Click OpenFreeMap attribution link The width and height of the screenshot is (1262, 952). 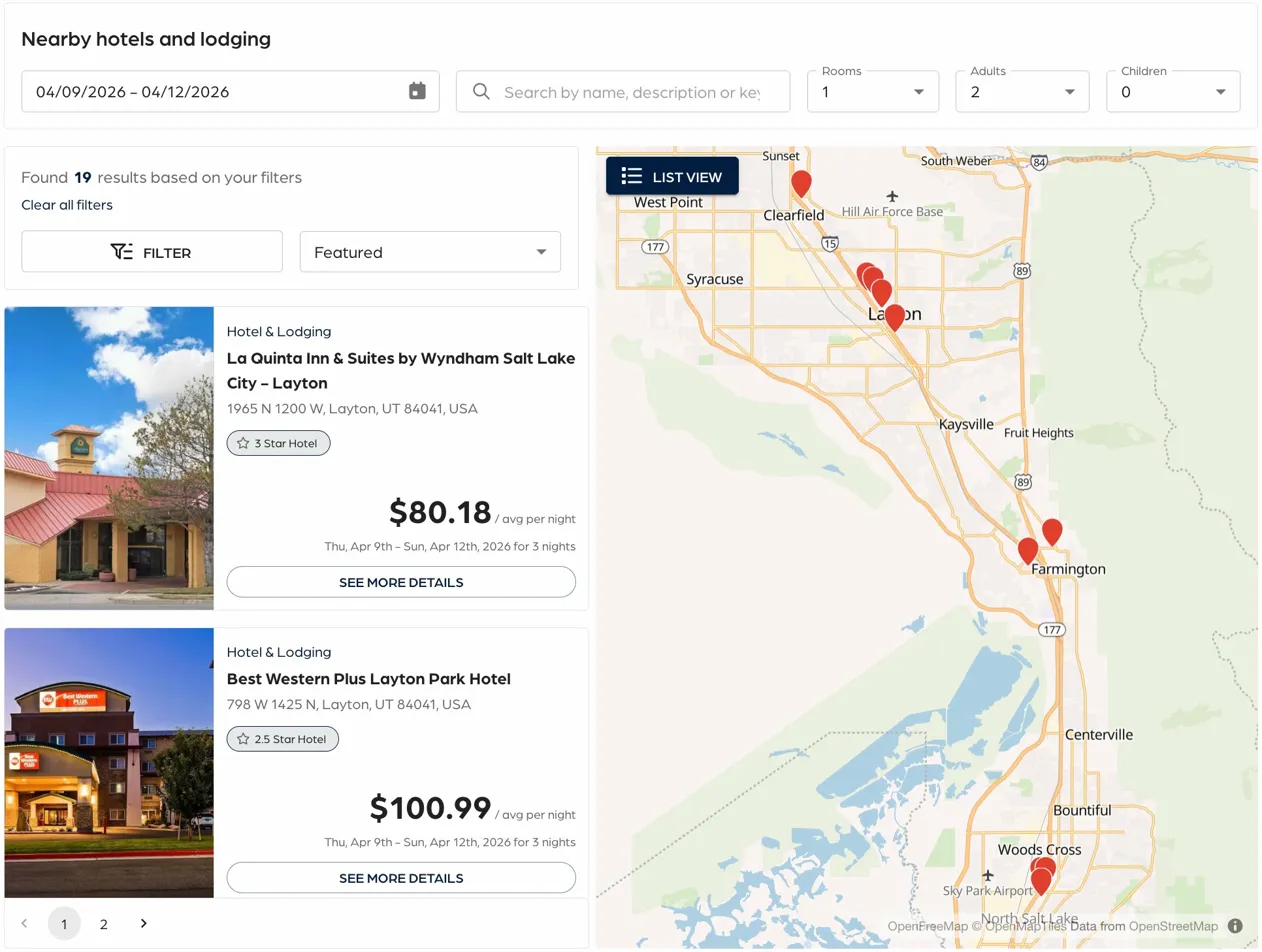pos(928,926)
